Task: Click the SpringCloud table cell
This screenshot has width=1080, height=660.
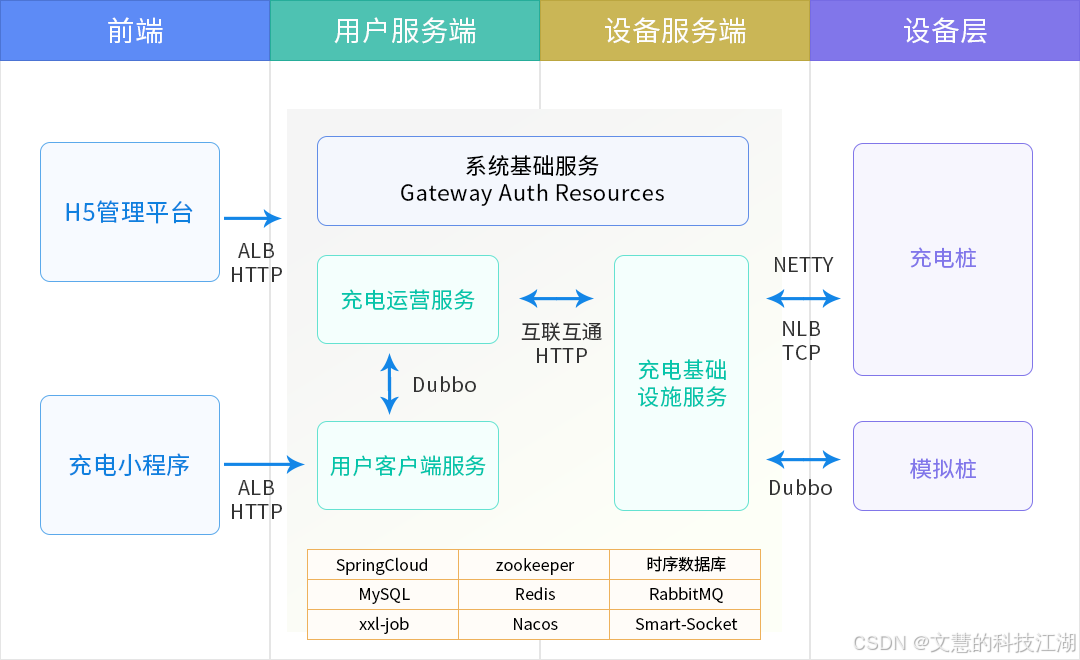Action: pos(383,565)
